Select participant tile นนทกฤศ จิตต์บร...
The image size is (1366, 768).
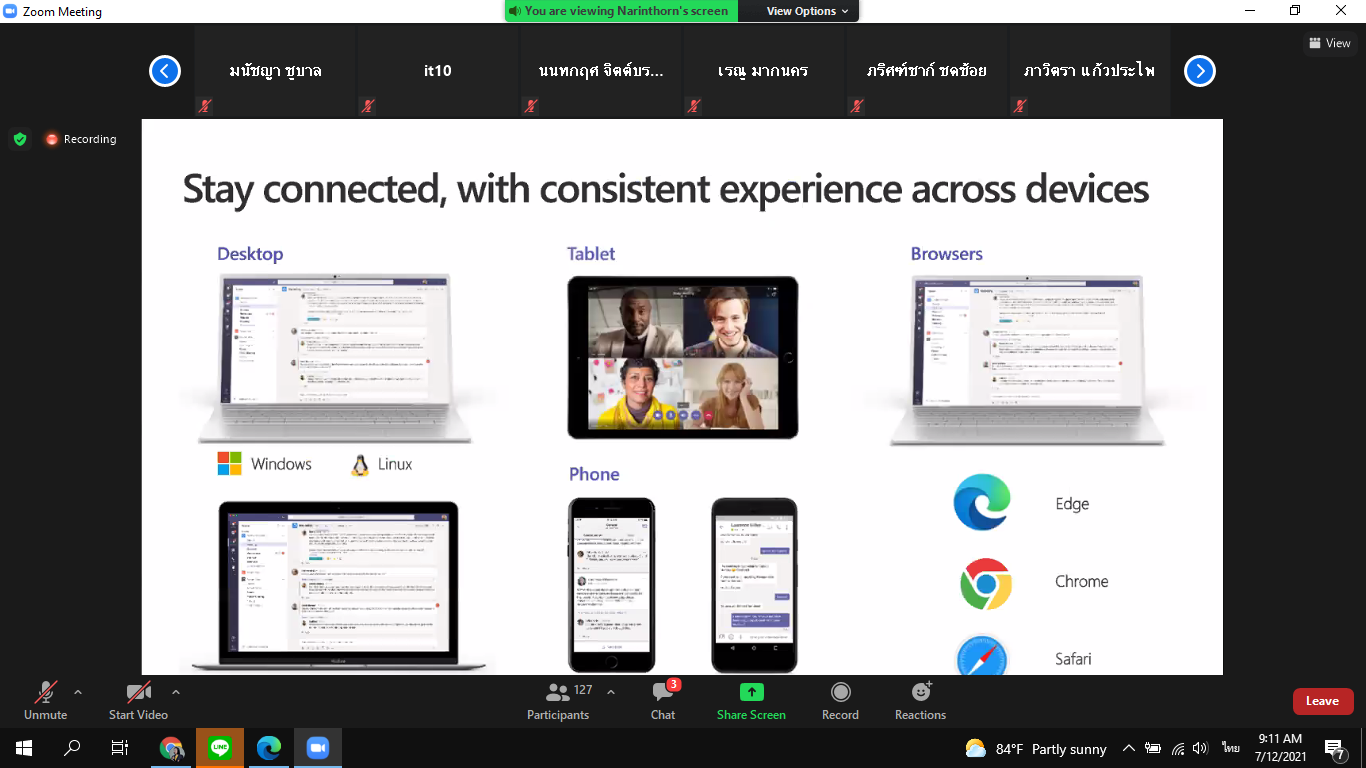(601, 71)
